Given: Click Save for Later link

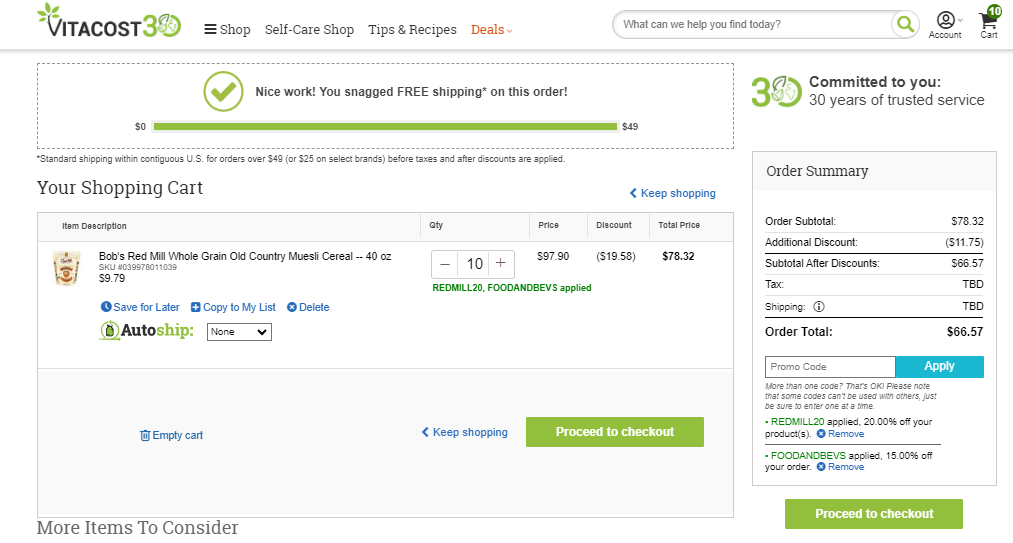Looking at the screenshot, I should point(140,307).
